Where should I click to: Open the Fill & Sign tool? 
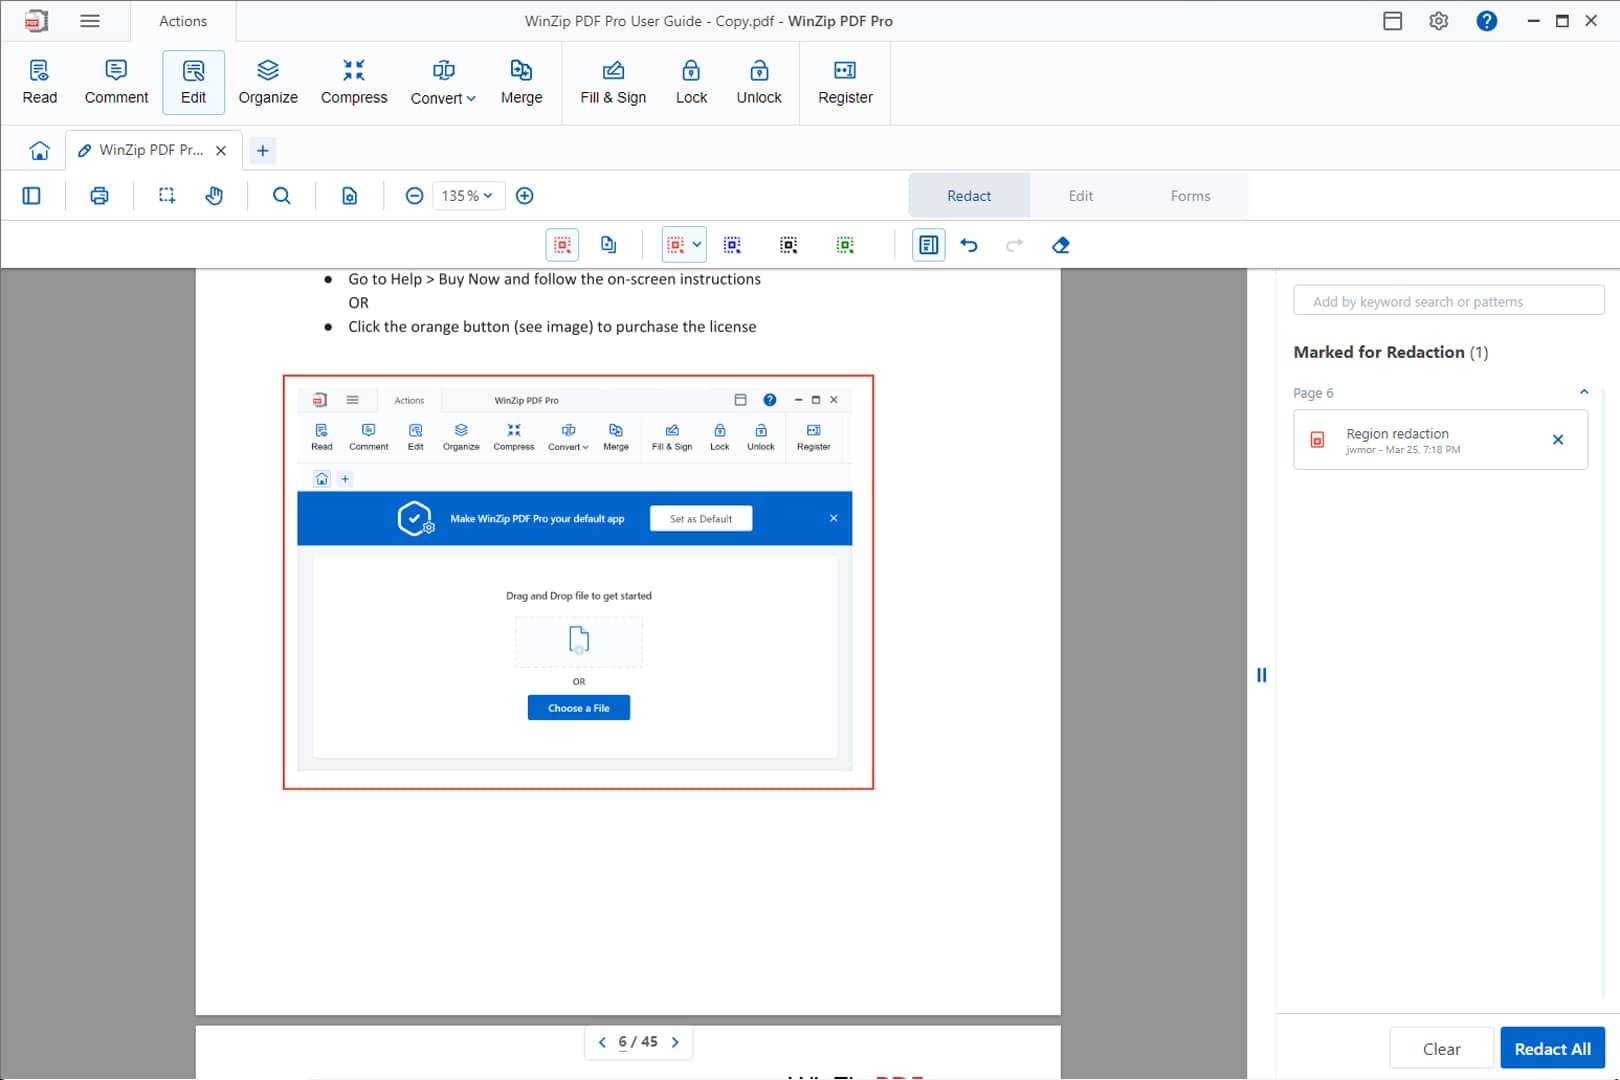[x=613, y=82]
